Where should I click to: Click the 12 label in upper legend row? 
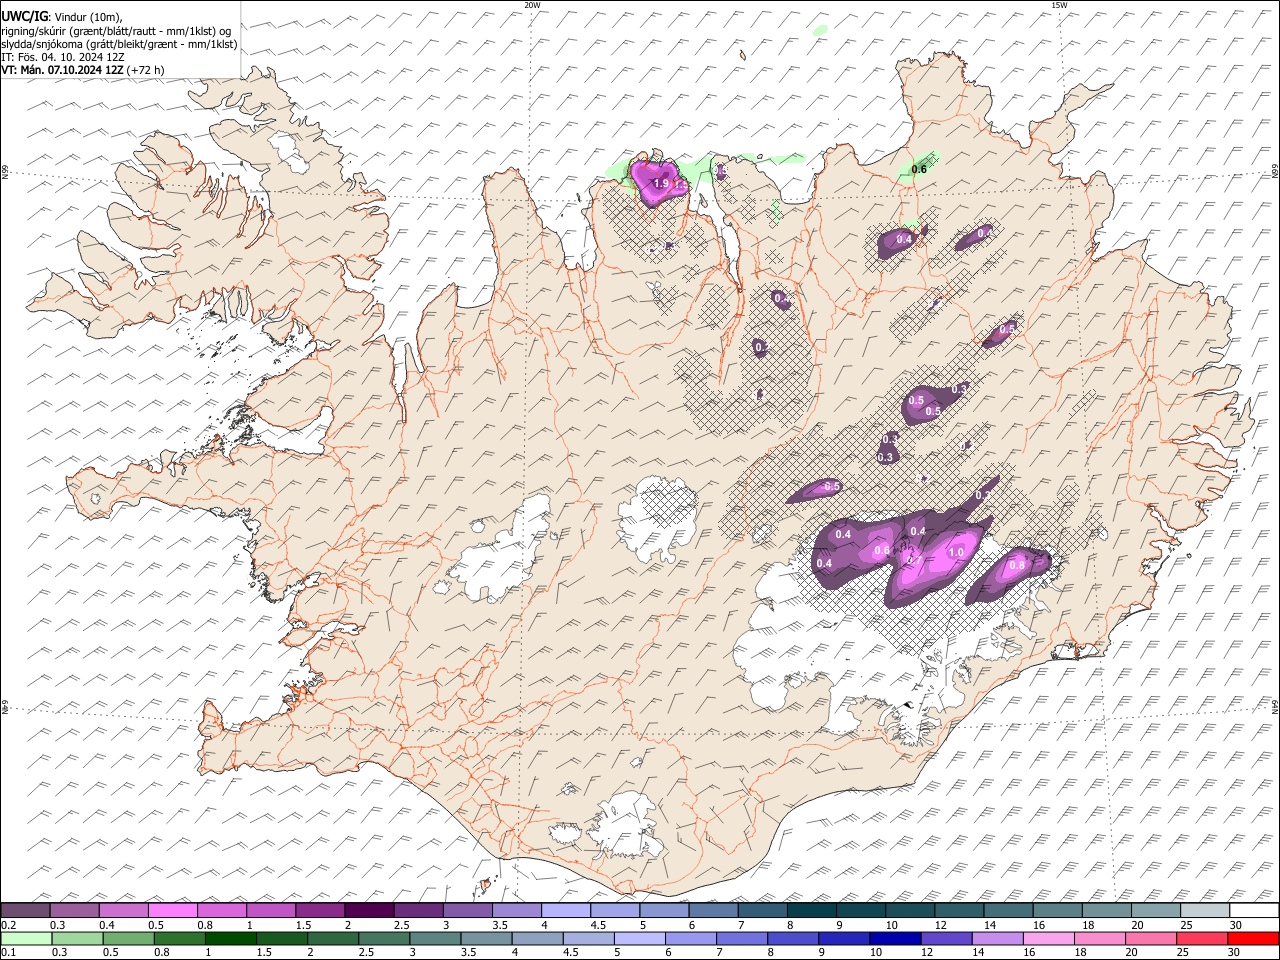pos(941,925)
